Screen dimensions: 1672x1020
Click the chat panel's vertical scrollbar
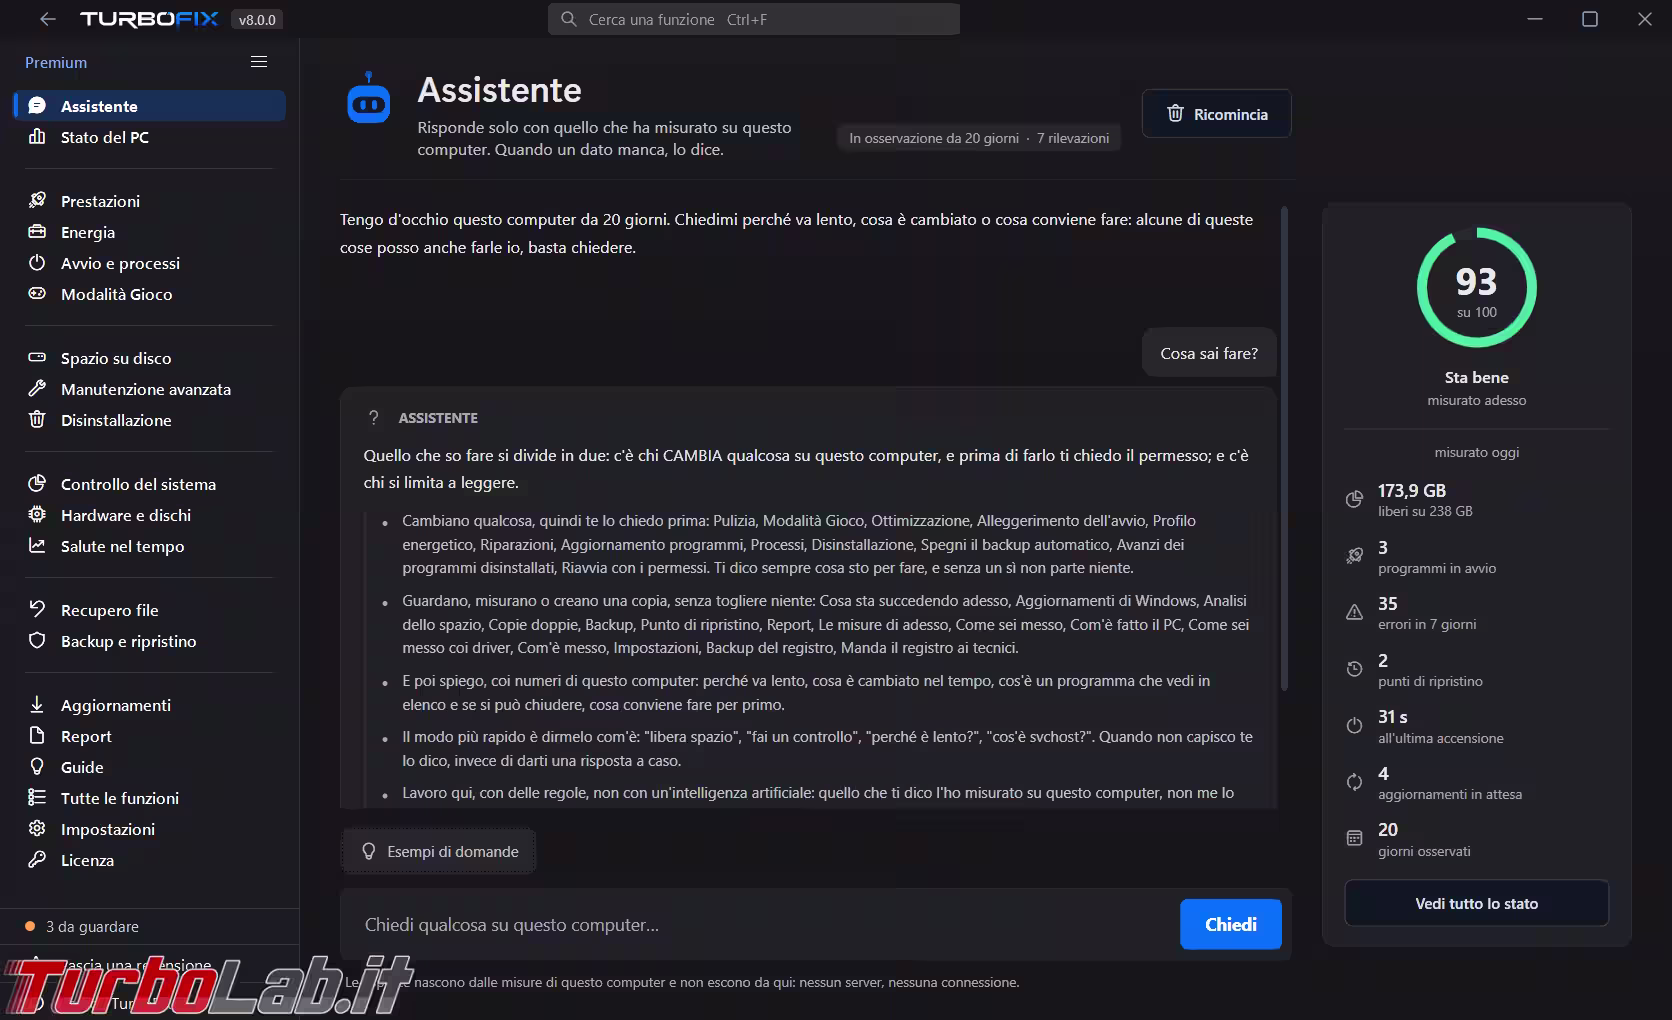[1284, 450]
